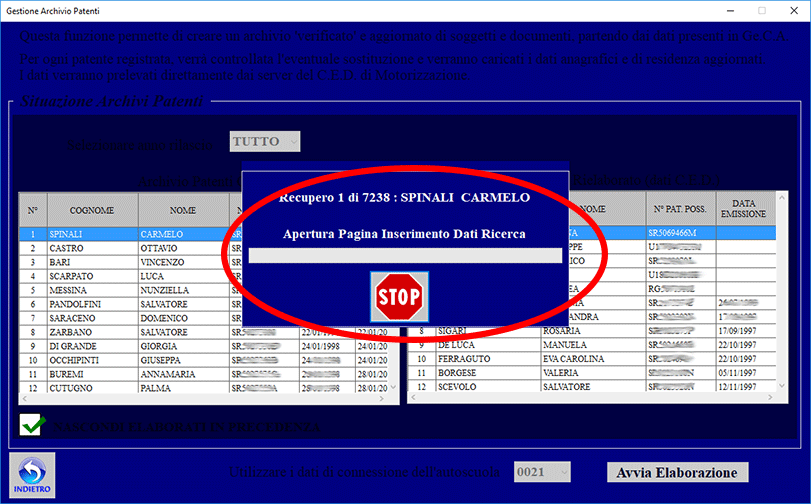Viewport: 811px width, 504px height.
Task: Click the left table horizontal scrollbar left arrow
Action: [24, 398]
